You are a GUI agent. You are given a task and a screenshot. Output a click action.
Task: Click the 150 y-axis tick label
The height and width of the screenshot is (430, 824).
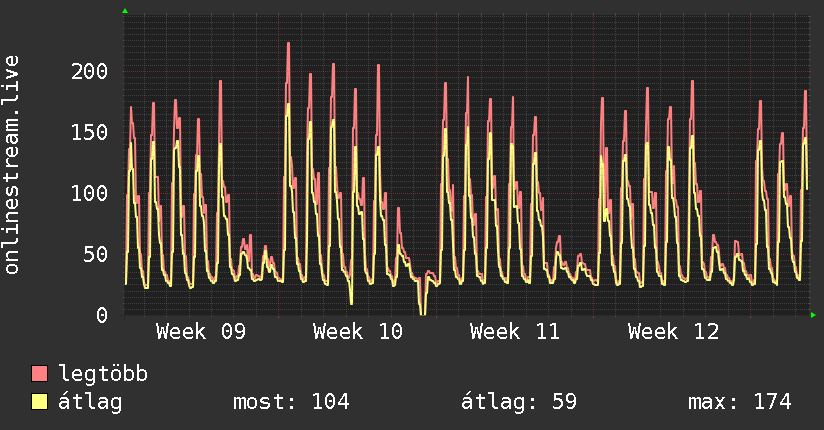click(89, 132)
